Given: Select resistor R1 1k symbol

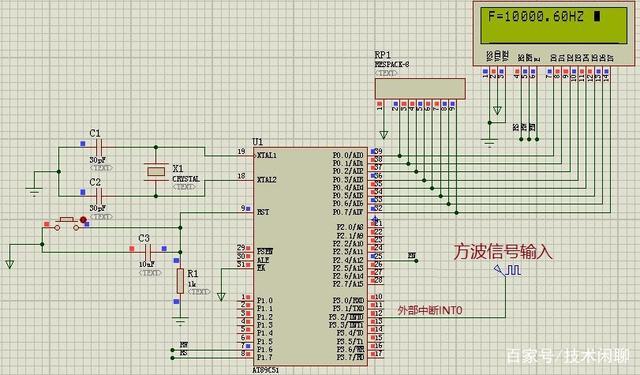Looking at the screenshot, I should 180,281.
